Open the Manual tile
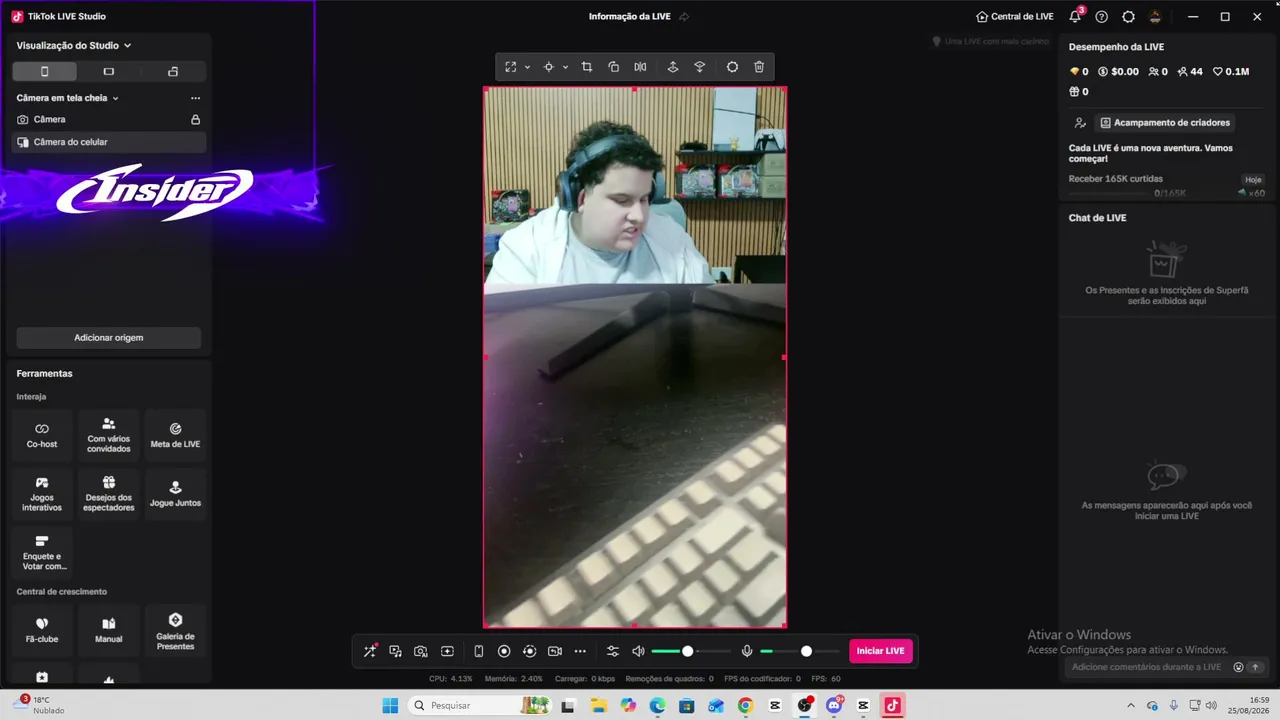1280x720 pixels. [x=109, y=630]
